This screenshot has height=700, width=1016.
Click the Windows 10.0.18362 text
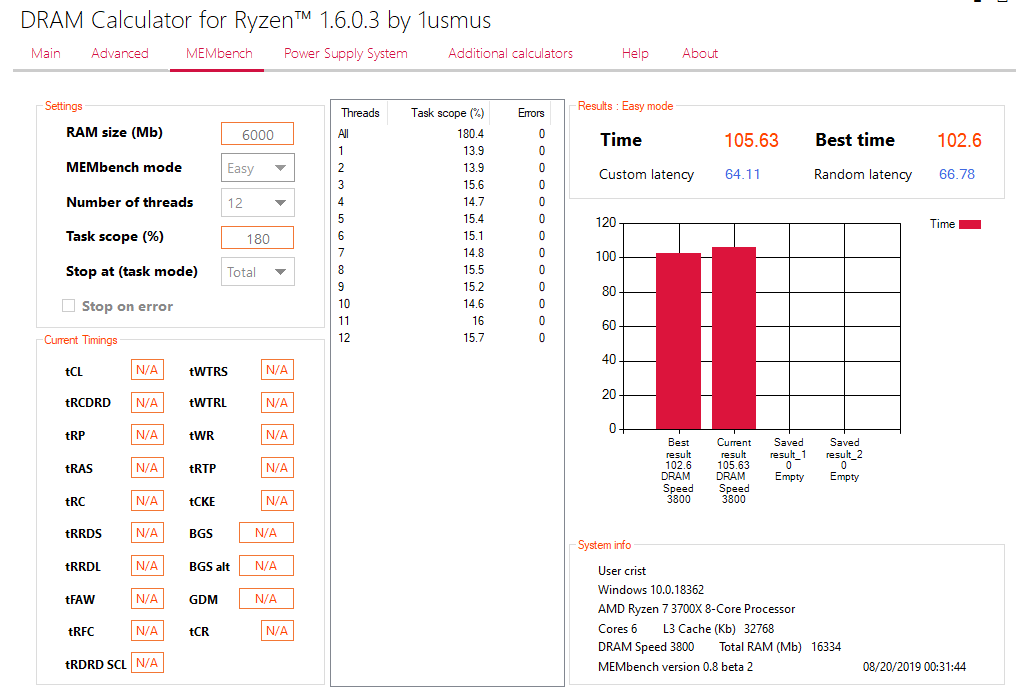(651, 590)
